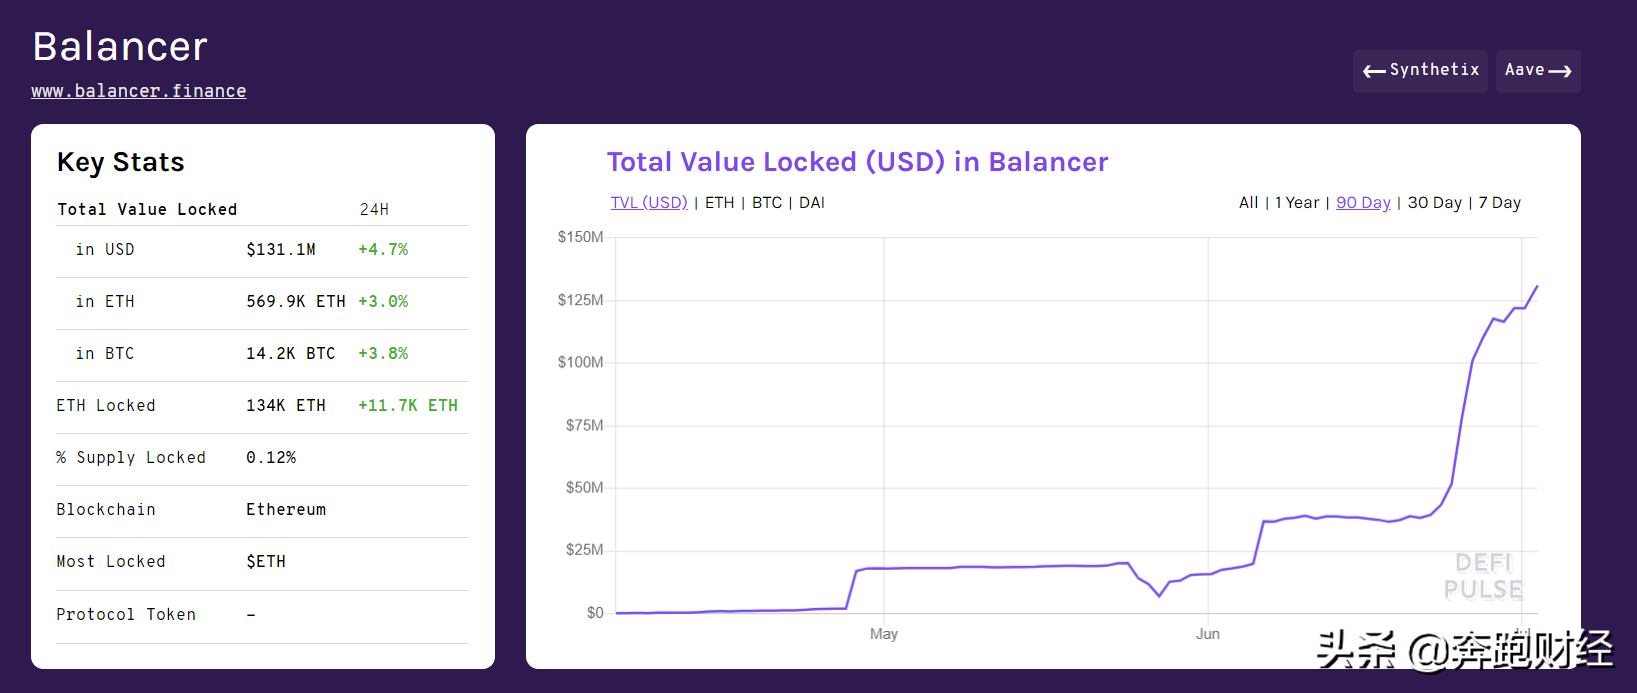Select the Balancer page heading
Screen dimensions: 1637x693
pyautogui.click(x=119, y=46)
